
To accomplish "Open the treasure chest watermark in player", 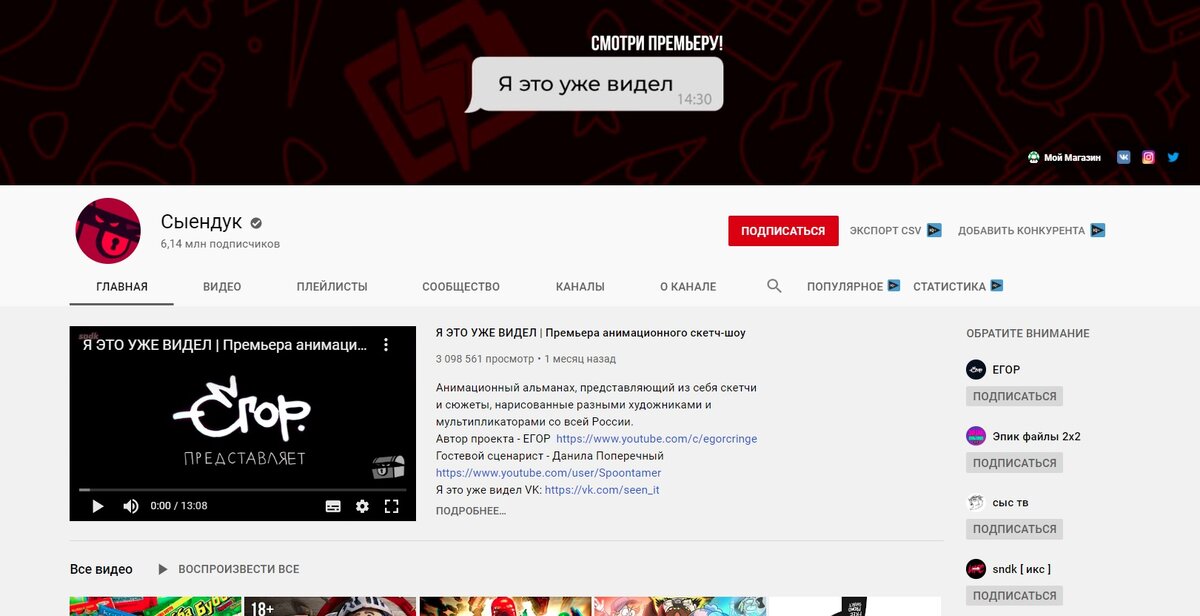I will pyautogui.click(x=388, y=466).
